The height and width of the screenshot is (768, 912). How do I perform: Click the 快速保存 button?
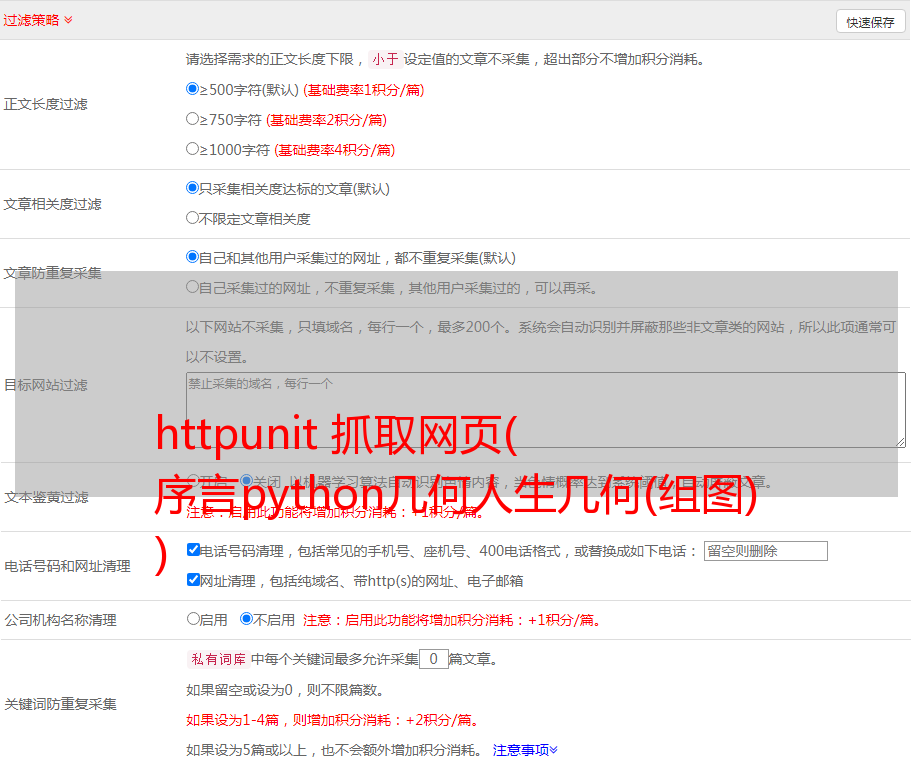[x=870, y=22]
